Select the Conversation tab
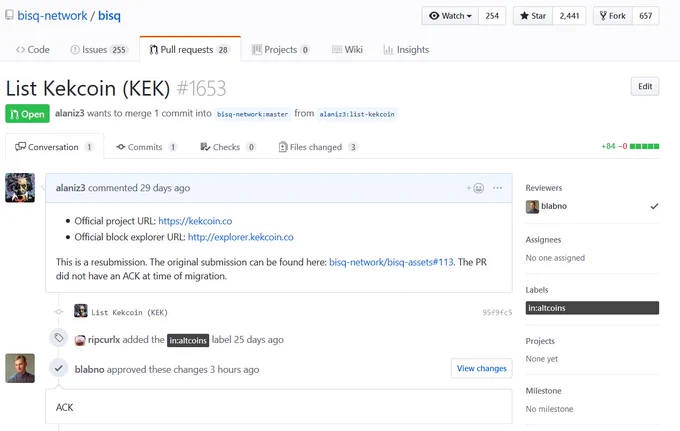 (x=54, y=147)
